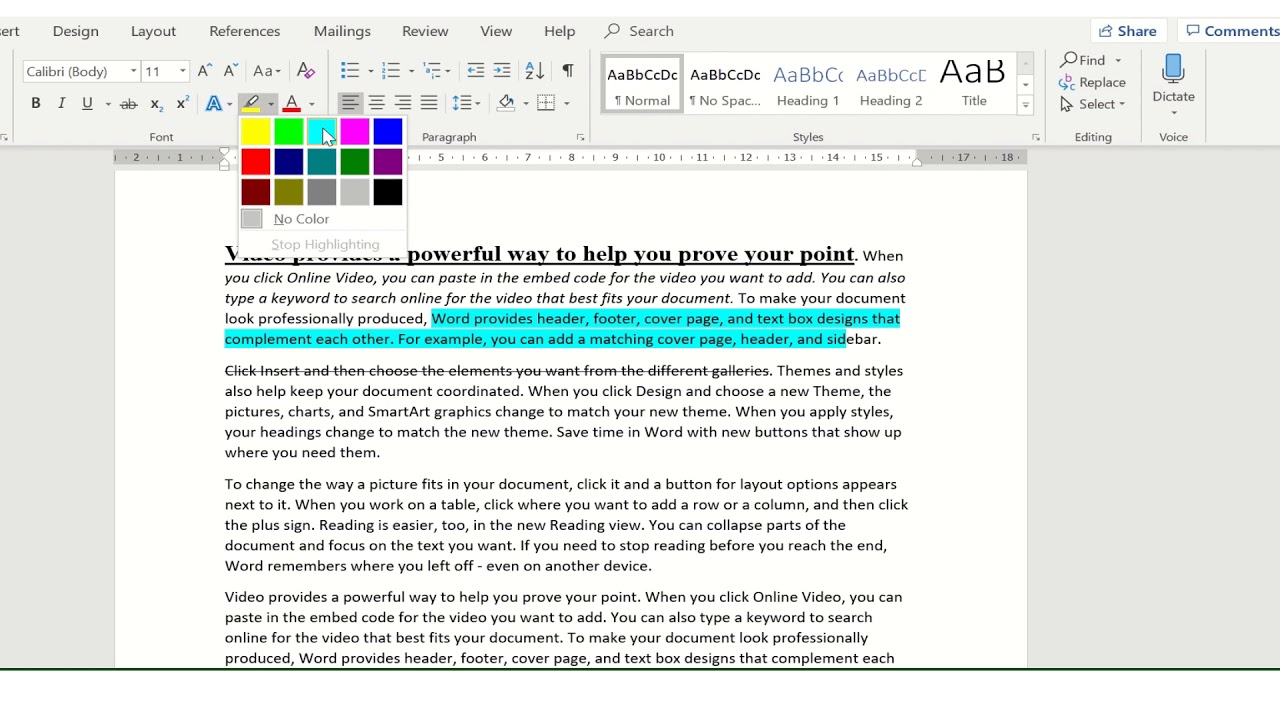Click the Dictate microphone icon
Viewport: 1280px width, 720px height.
click(1173, 70)
